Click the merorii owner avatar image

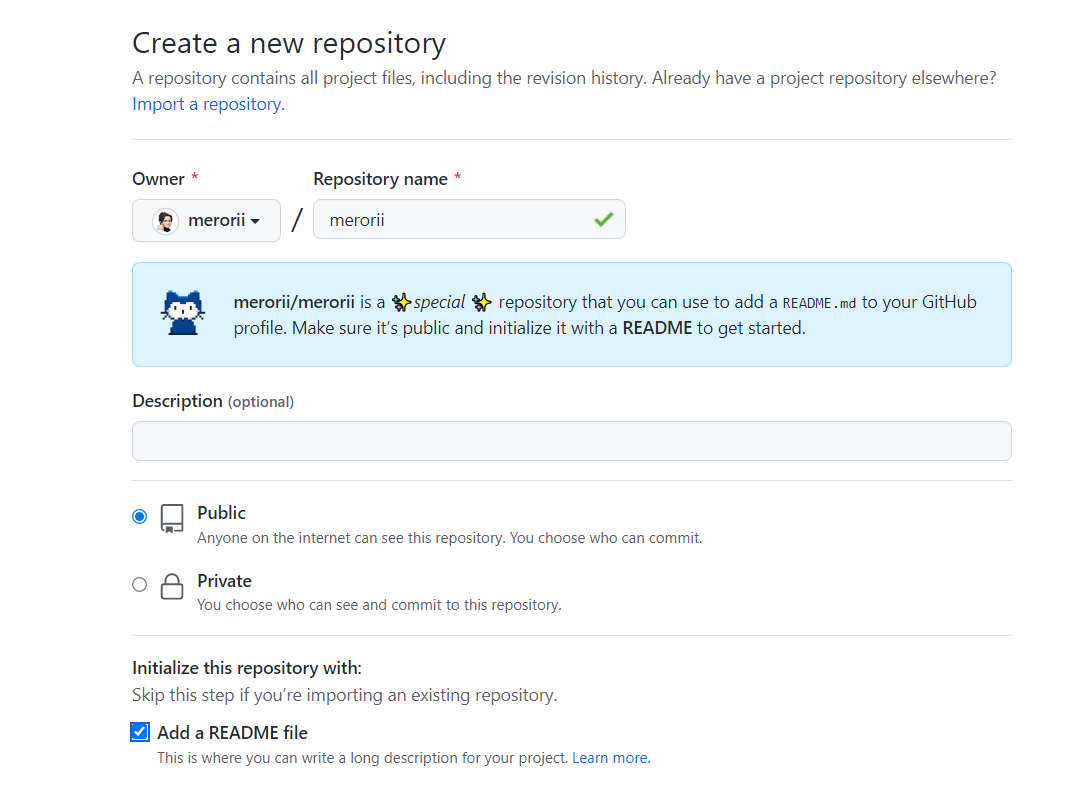click(165, 221)
